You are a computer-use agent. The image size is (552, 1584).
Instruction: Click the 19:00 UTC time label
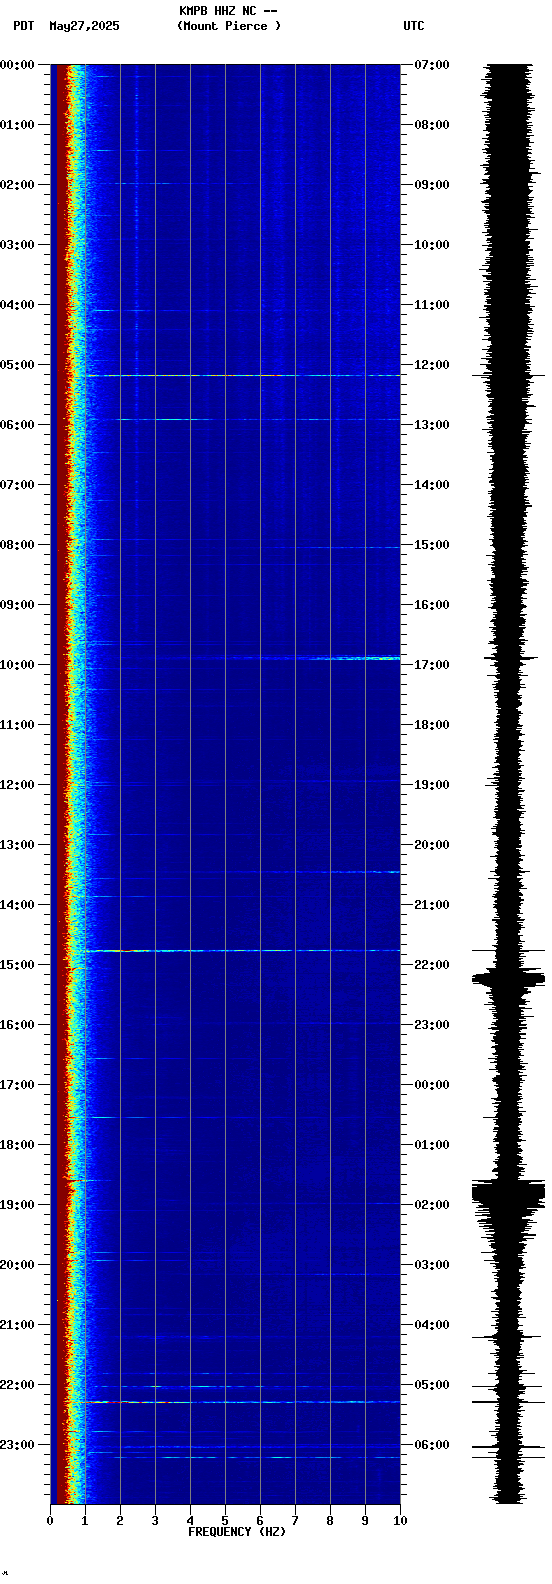click(431, 785)
